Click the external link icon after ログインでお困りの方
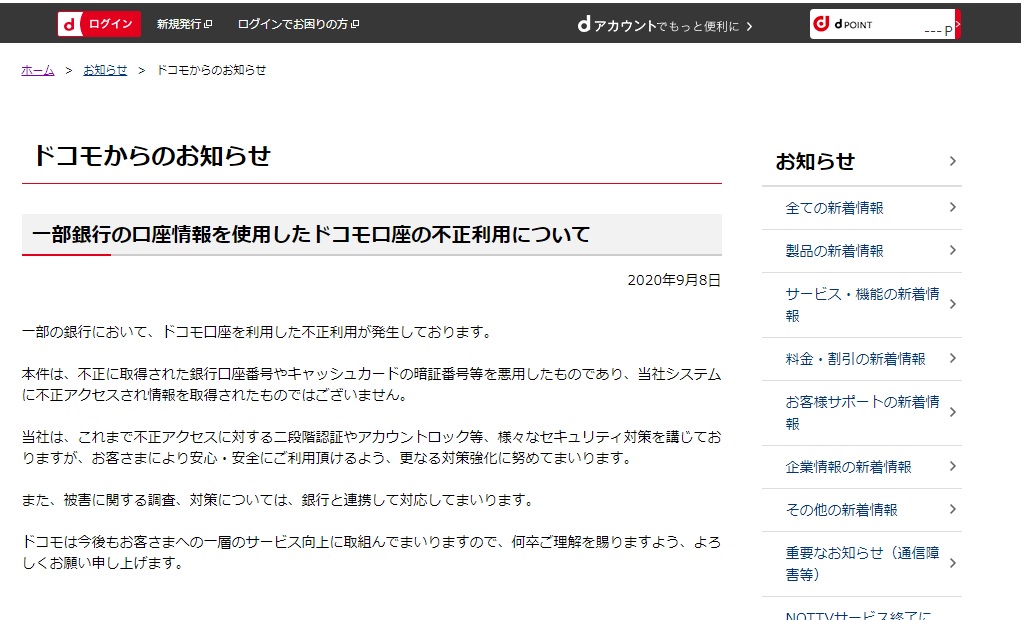1021x620 pixels. (355, 24)
